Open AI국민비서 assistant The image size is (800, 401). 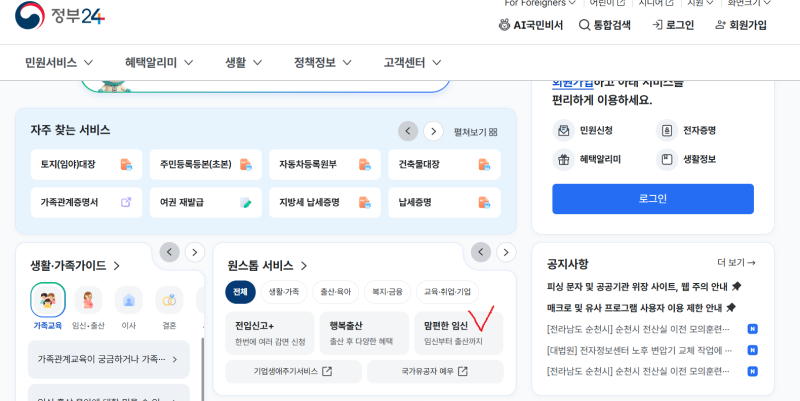coord(531,25)
